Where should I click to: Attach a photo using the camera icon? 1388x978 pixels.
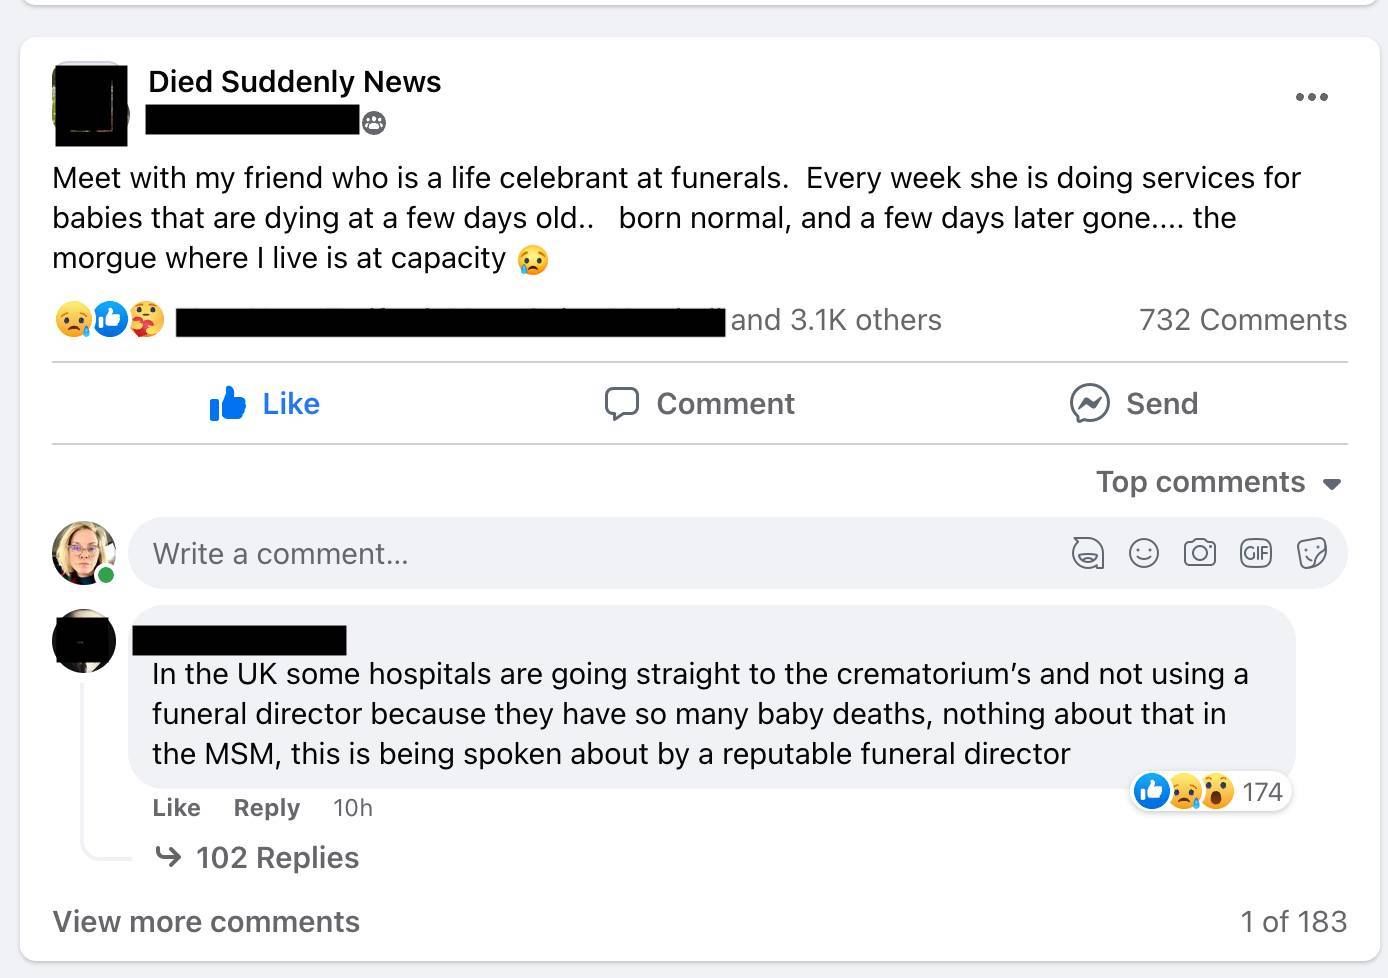coord(1199,553)
